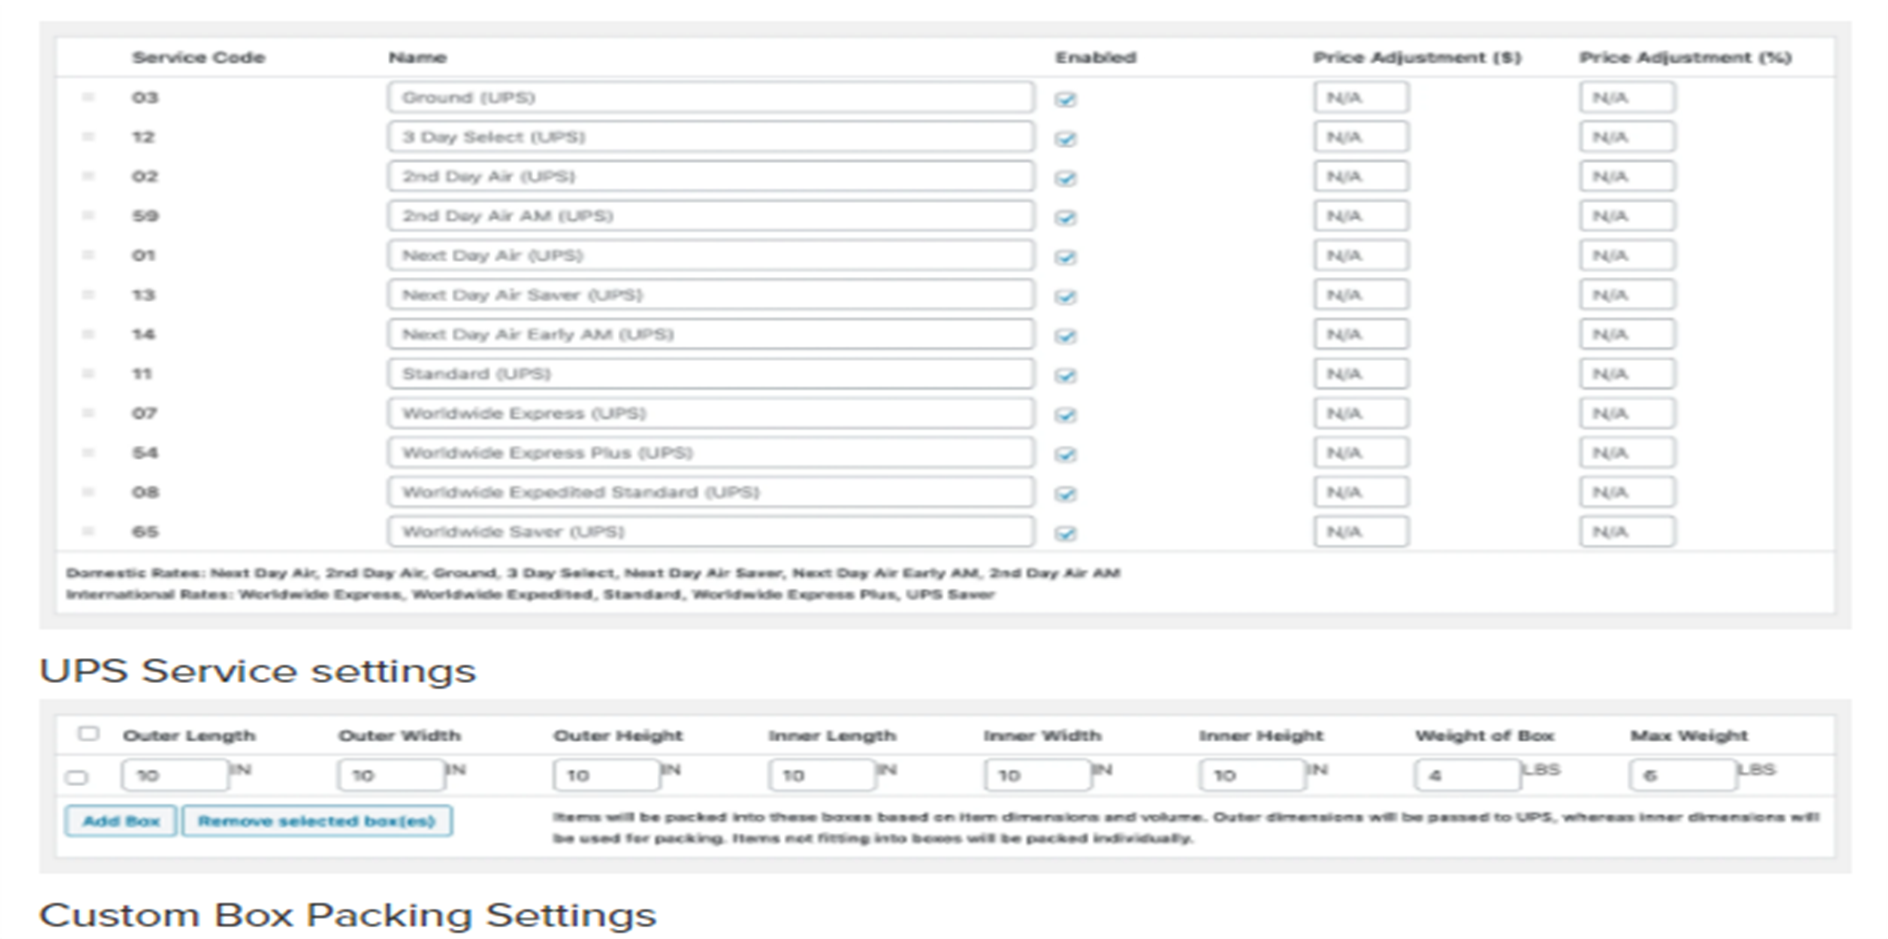Image resolution: width=1888 pixels, height=939 pixels.
Task: Click the drag handle beside service code 11
Action: coord(88,374)
